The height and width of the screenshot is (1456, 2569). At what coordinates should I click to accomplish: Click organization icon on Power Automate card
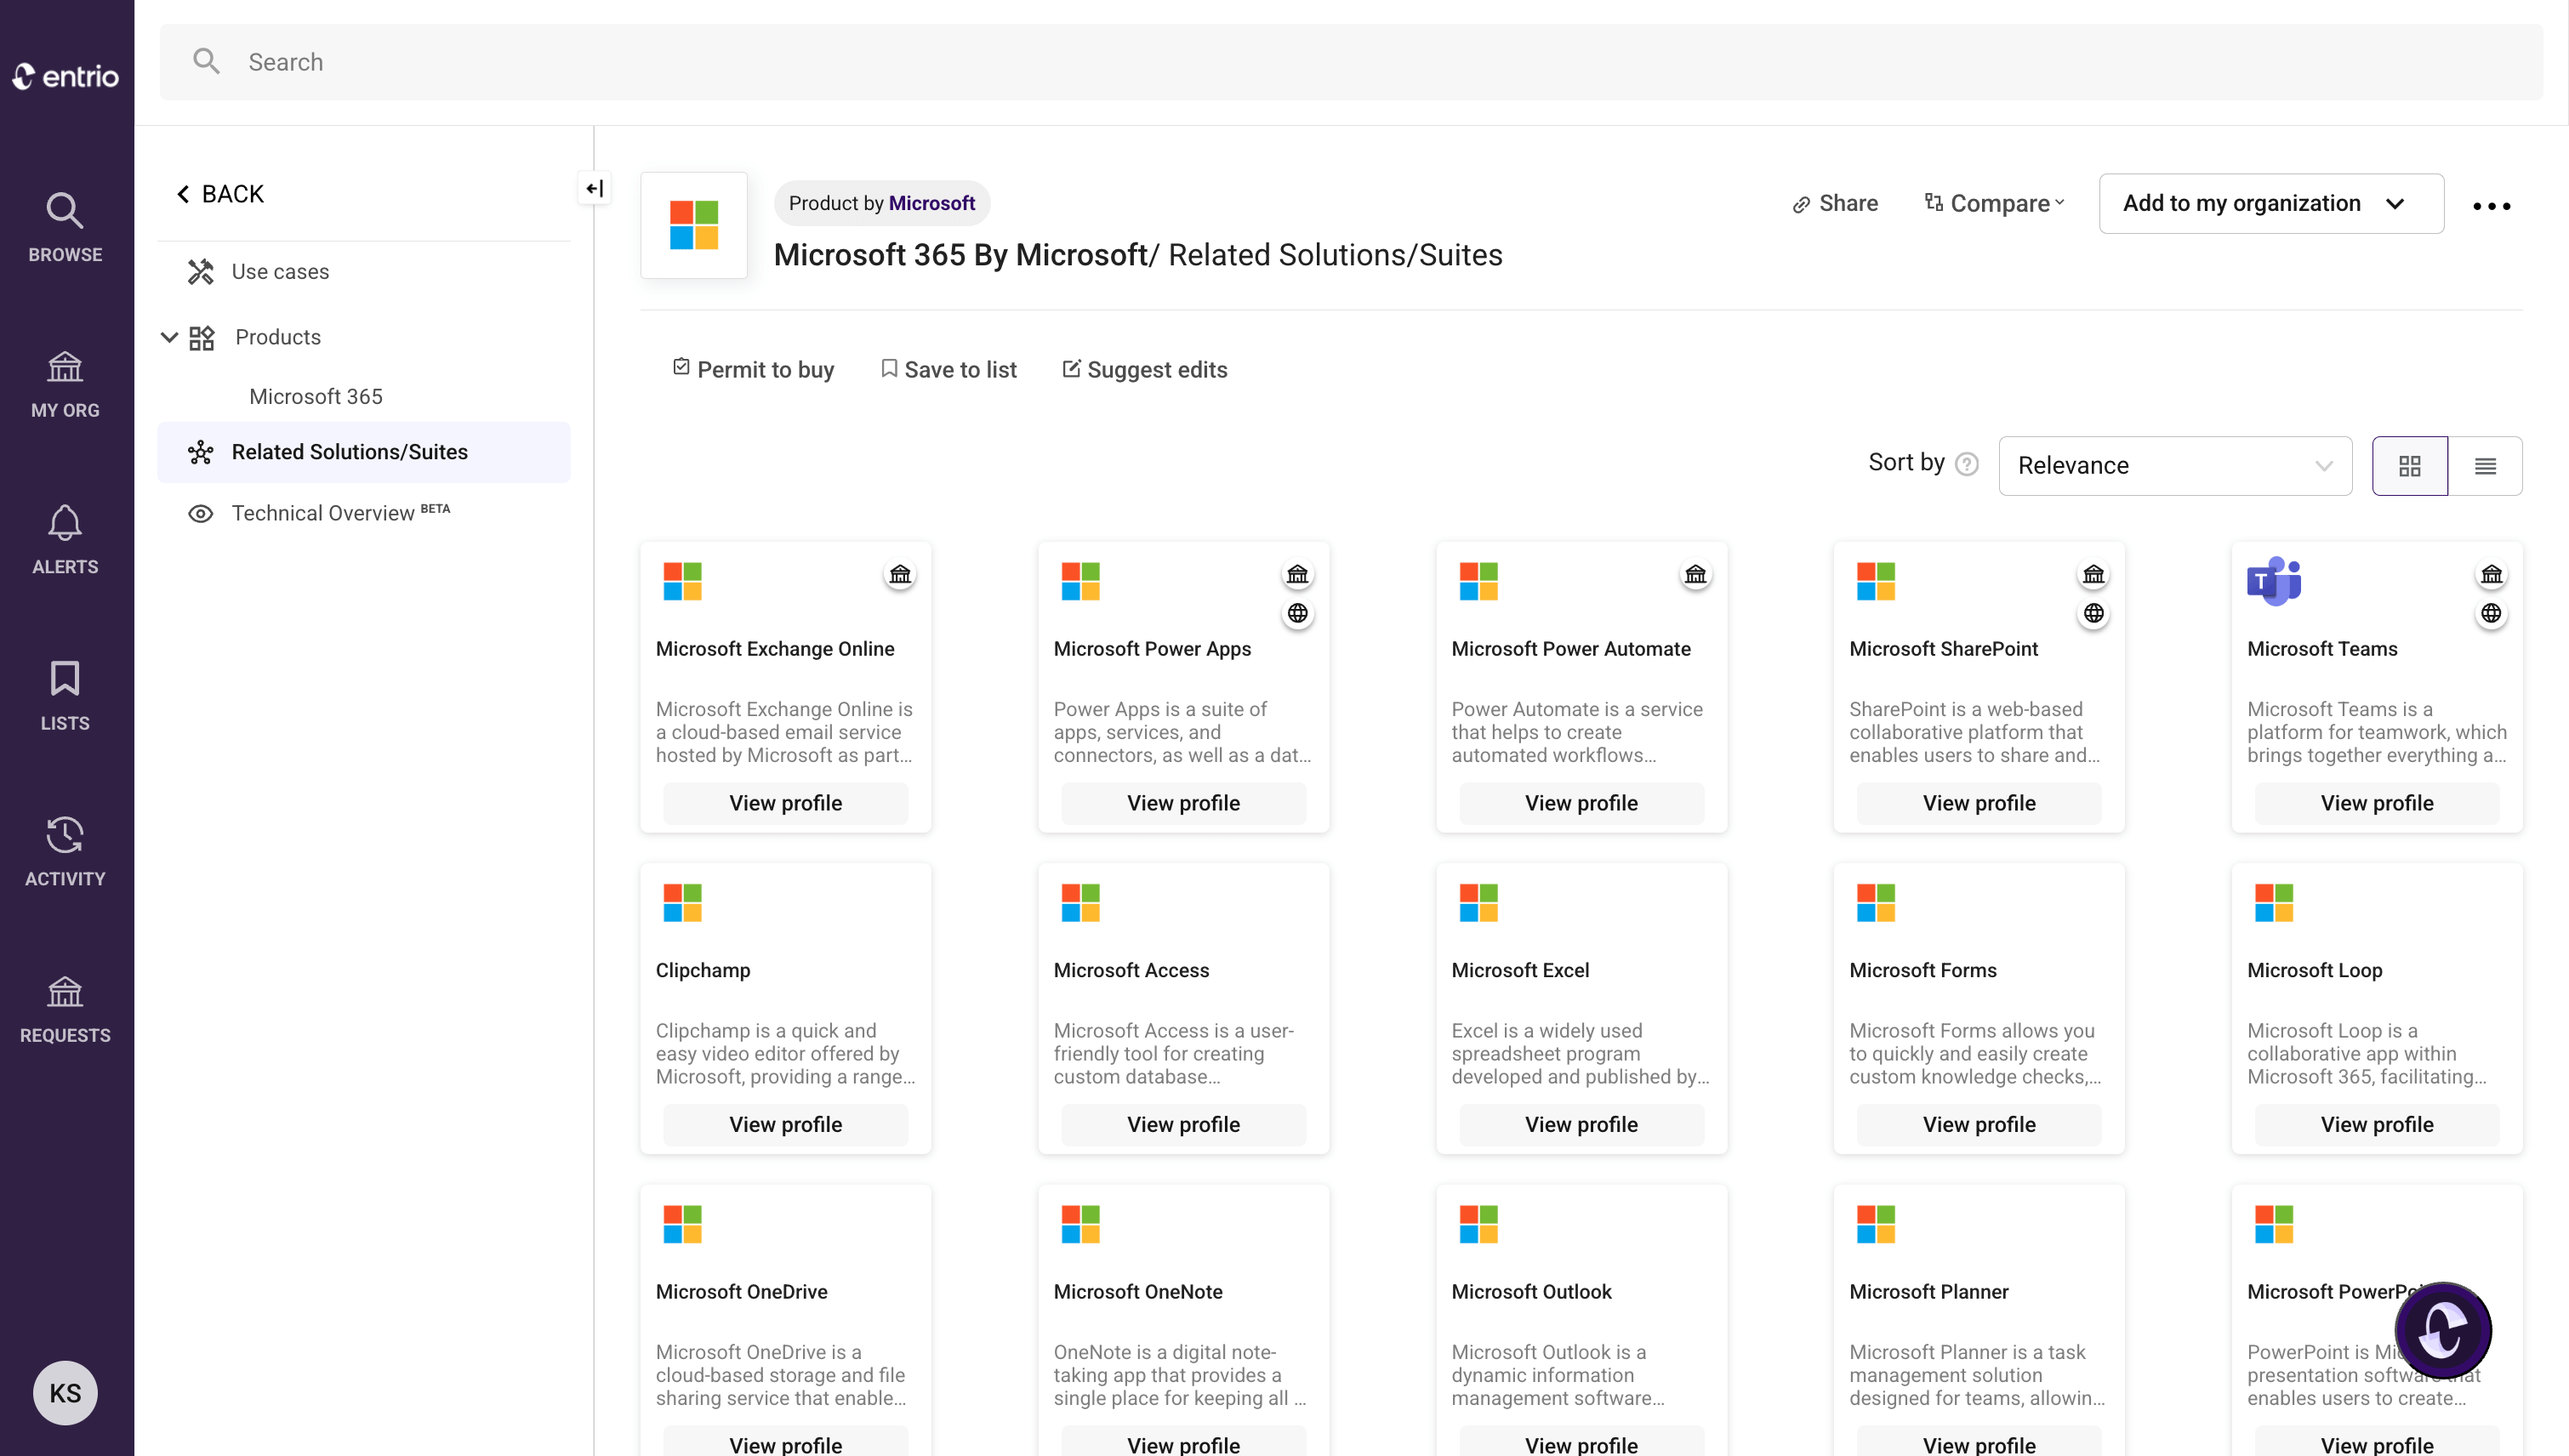1695,574
